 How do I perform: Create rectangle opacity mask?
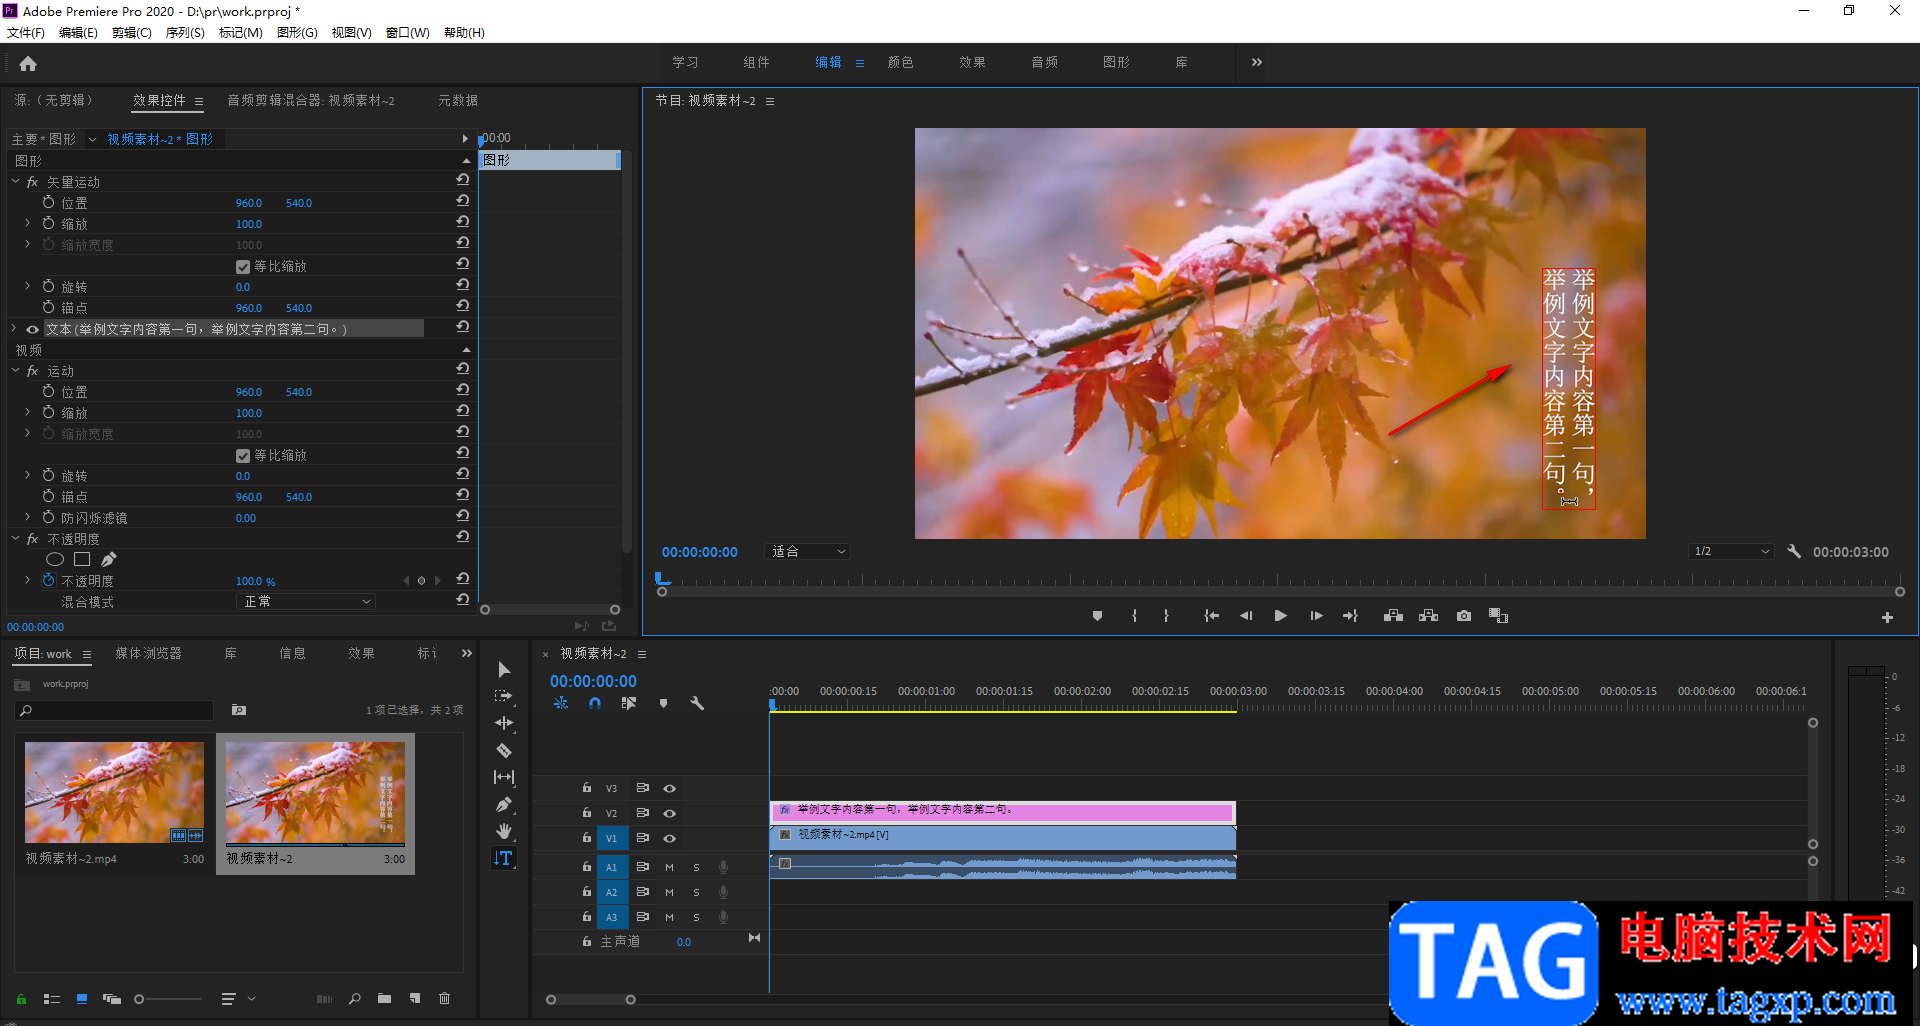pos(82,560)
